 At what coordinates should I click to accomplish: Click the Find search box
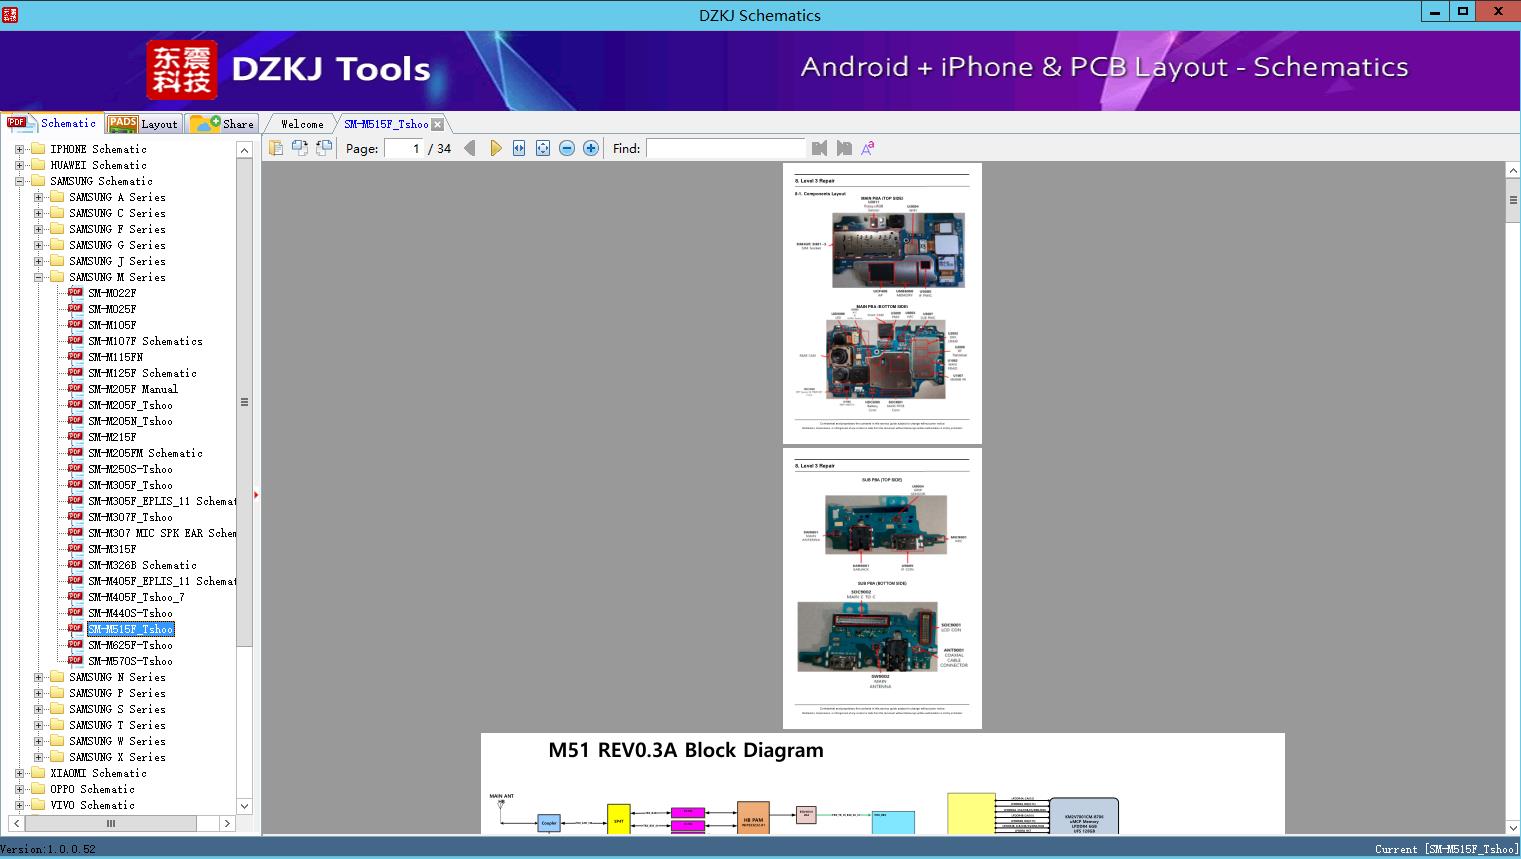725,148
